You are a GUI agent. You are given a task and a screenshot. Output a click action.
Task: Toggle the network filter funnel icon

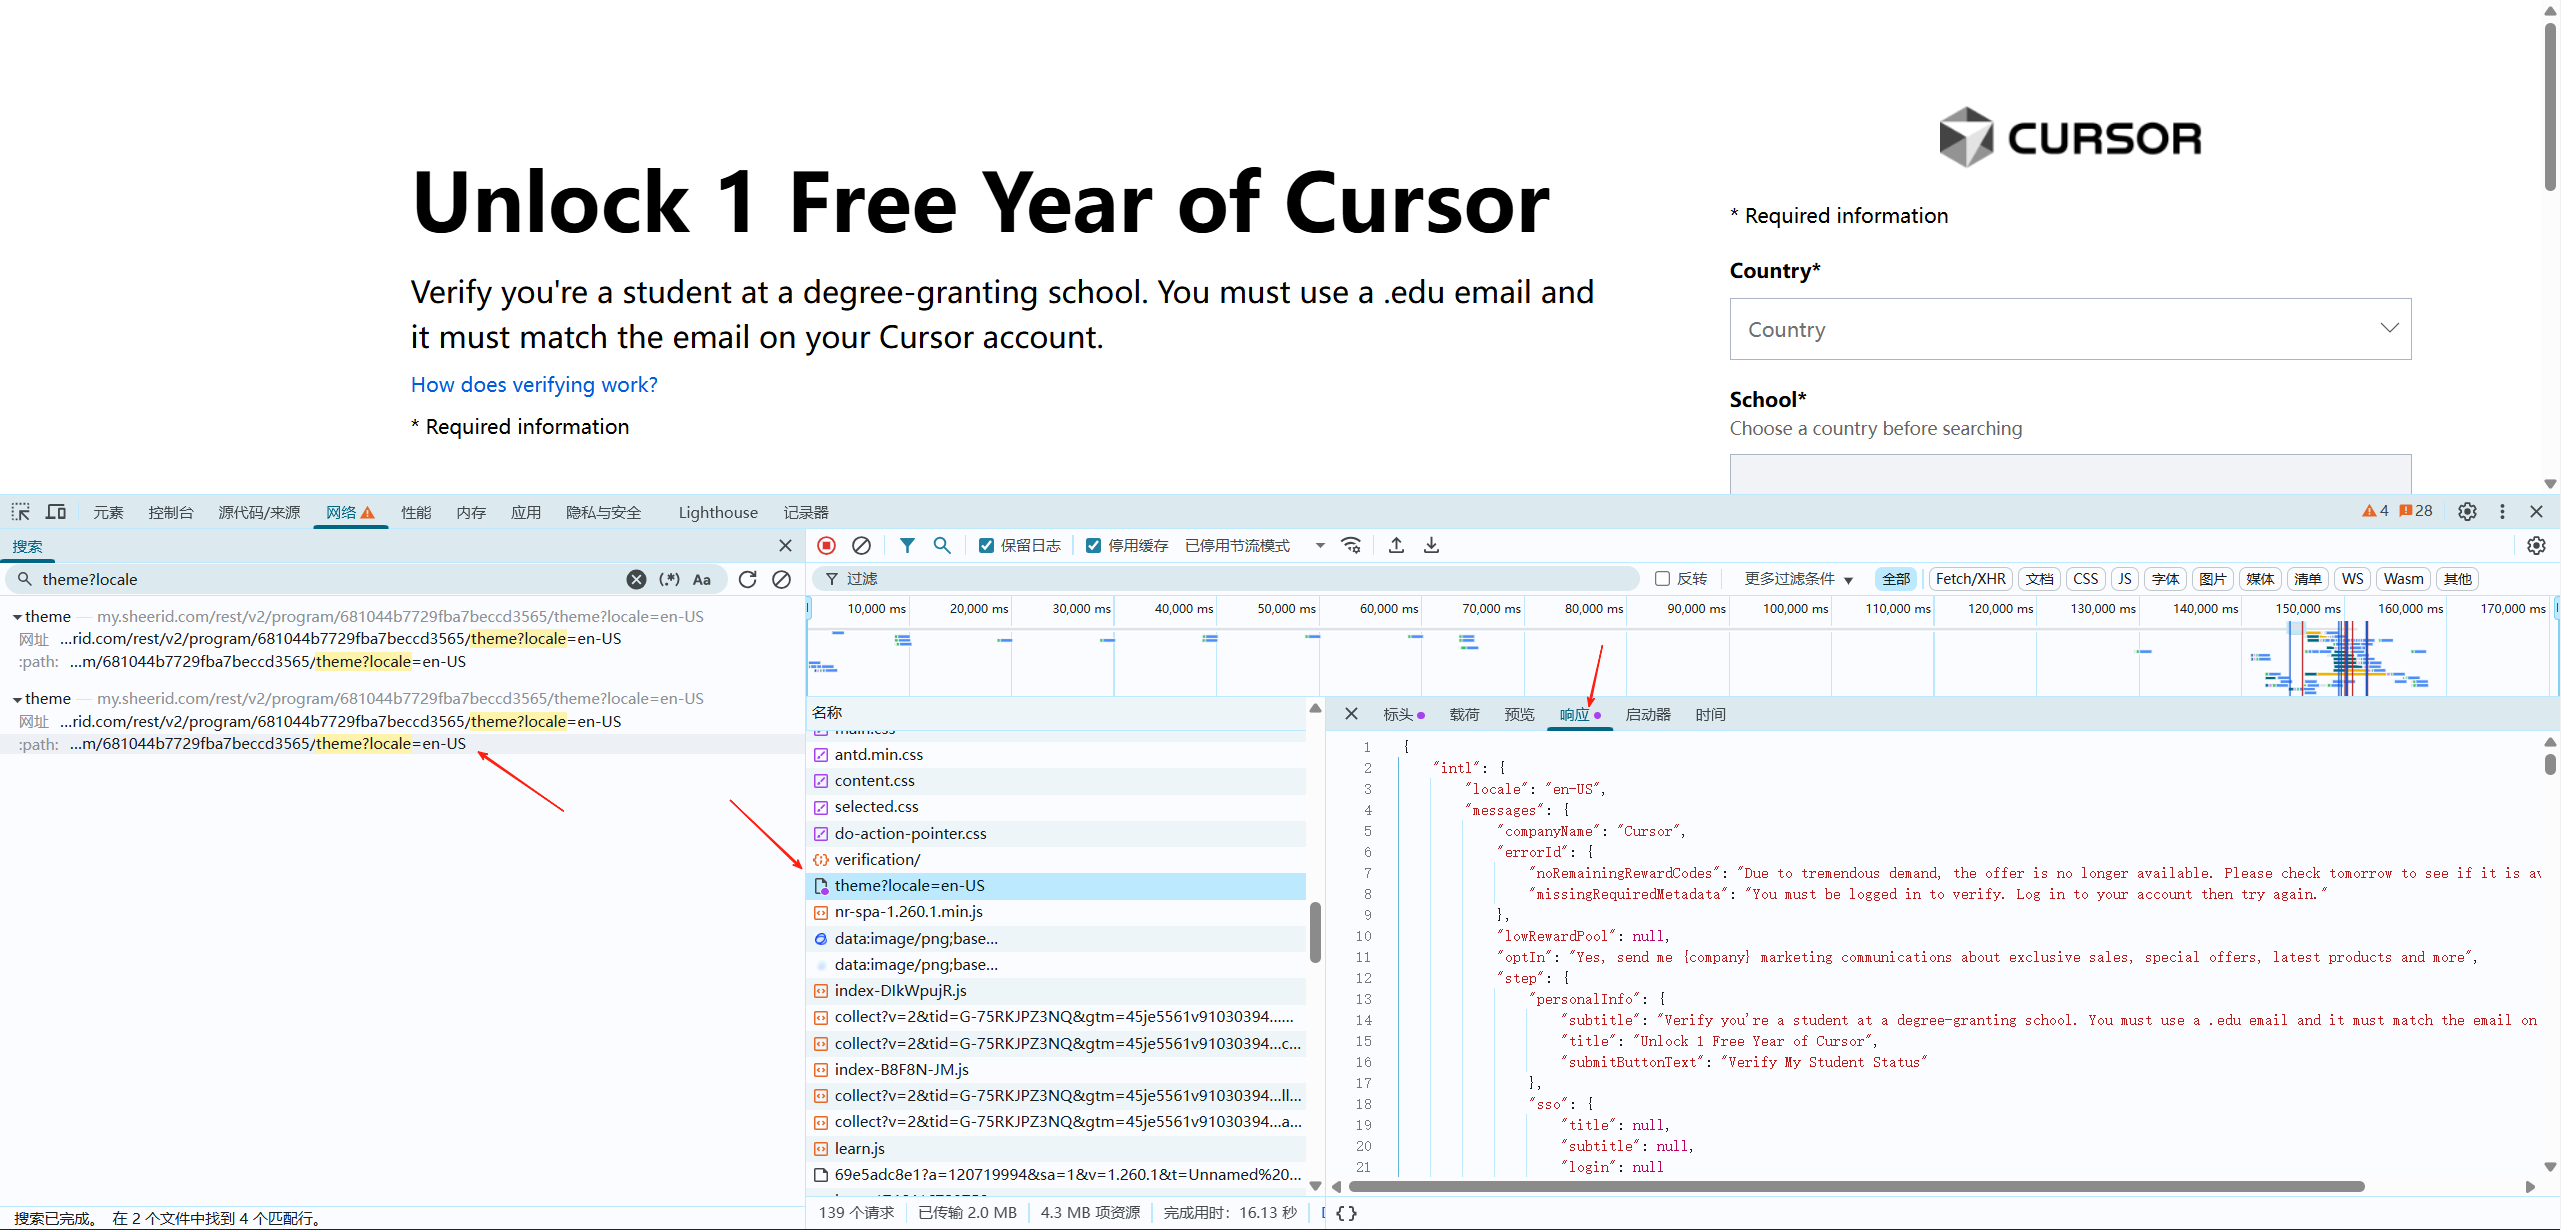click(x=906, y=545)
